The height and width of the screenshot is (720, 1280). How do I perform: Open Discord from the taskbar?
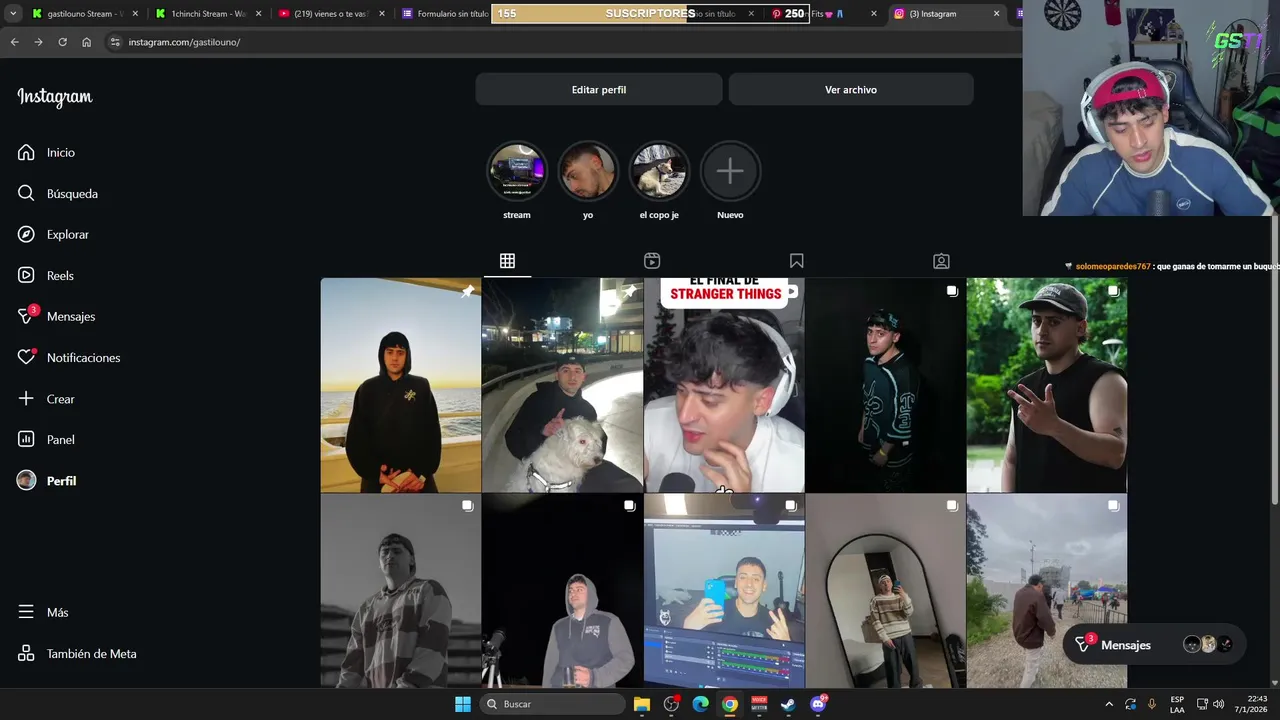[x=818, y=704]
